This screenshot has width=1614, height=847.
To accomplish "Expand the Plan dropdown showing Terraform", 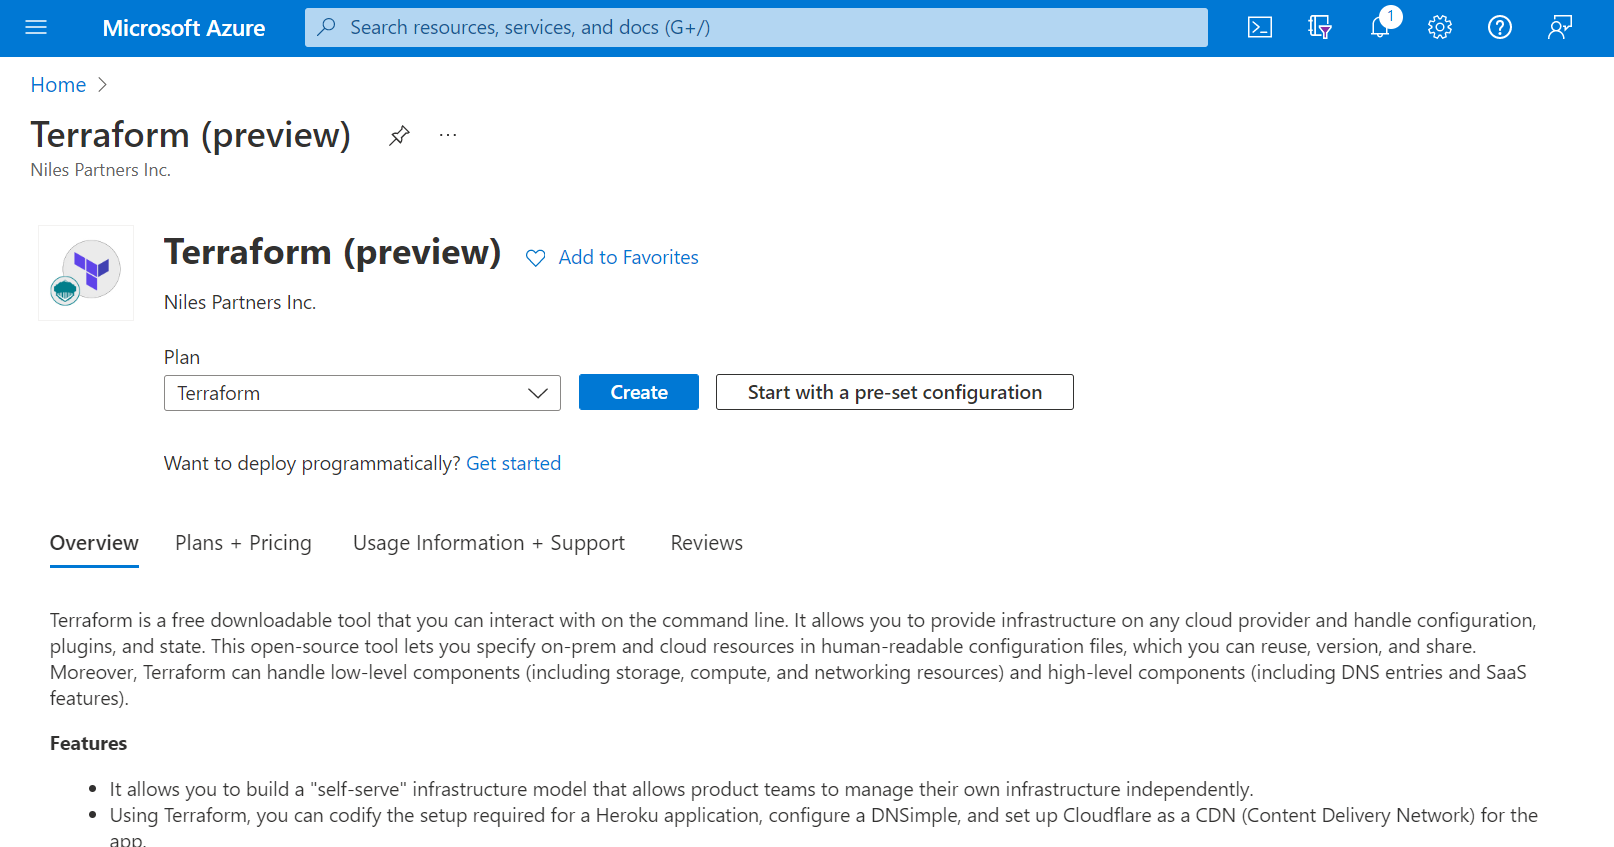I will [362, 393].
